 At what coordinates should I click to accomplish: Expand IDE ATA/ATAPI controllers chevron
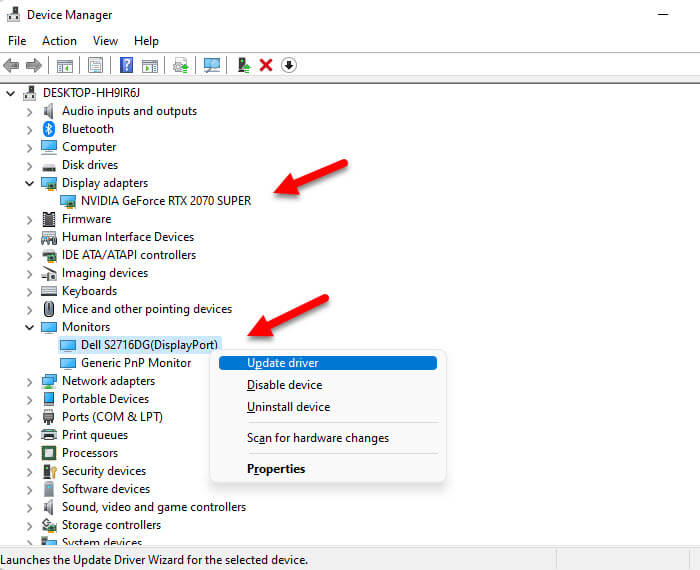tap(29, 256)
